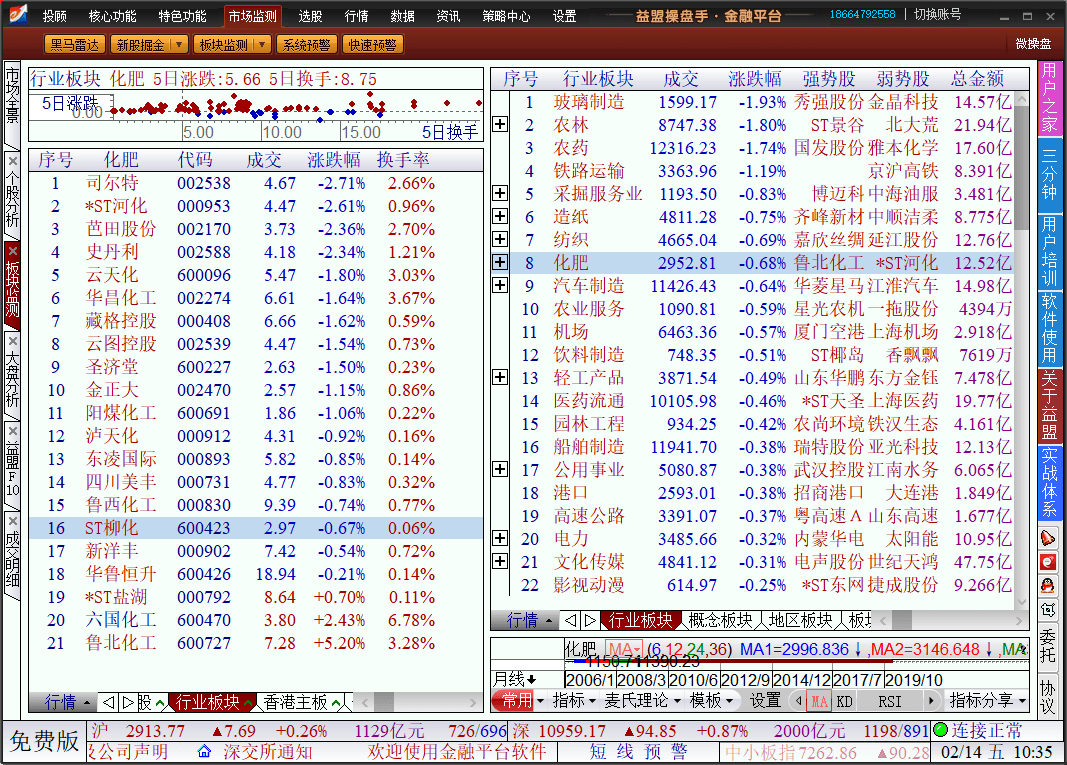
Task: Expand the 公用事业 sector row
Action: point(500,469)
